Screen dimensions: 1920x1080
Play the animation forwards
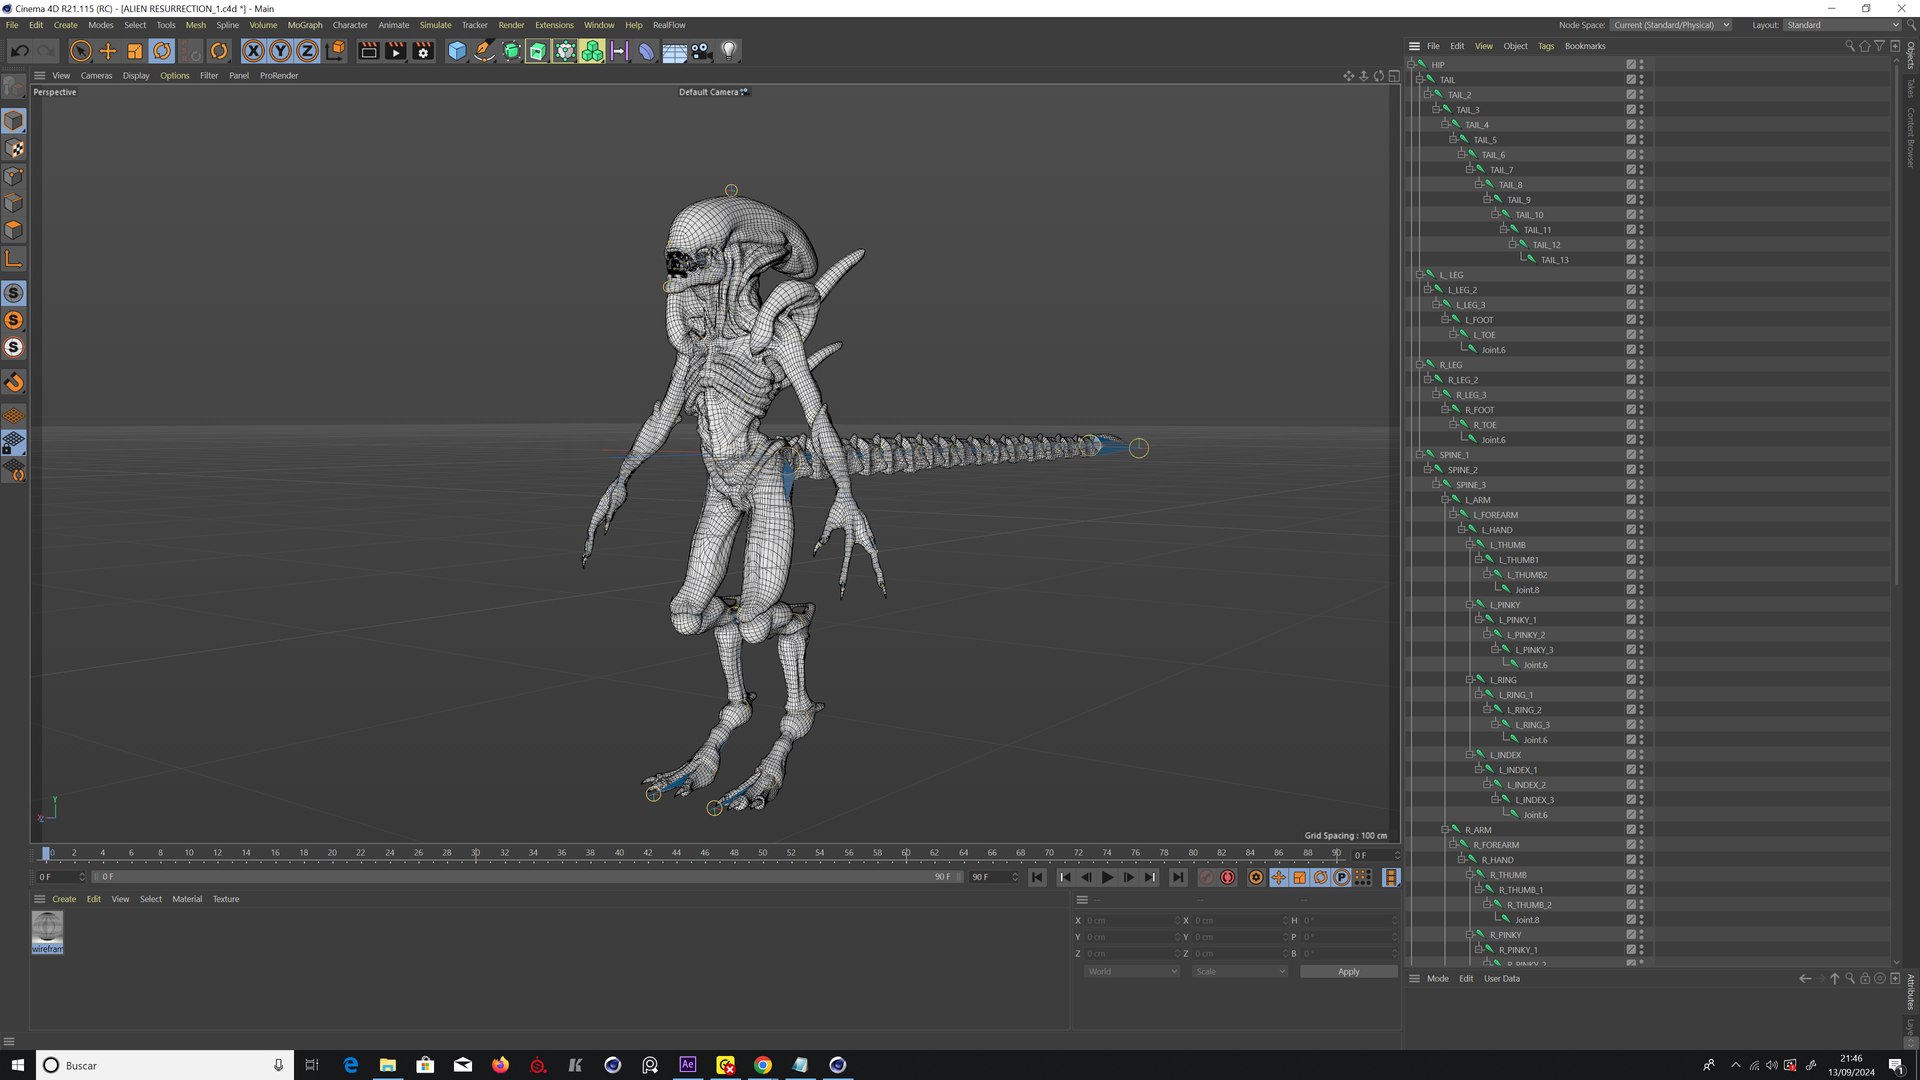(x=1107, y=878)
